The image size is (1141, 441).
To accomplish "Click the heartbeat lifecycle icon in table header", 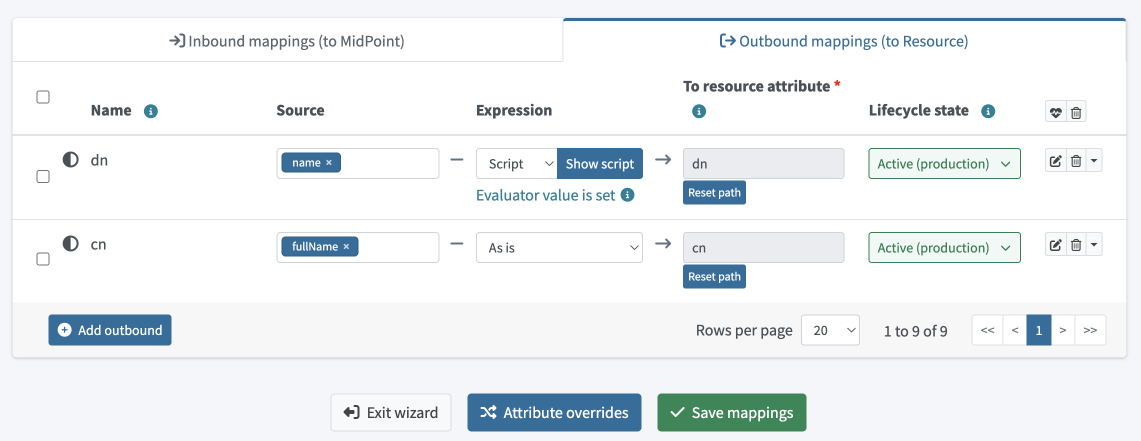I will pos(1055,113).
